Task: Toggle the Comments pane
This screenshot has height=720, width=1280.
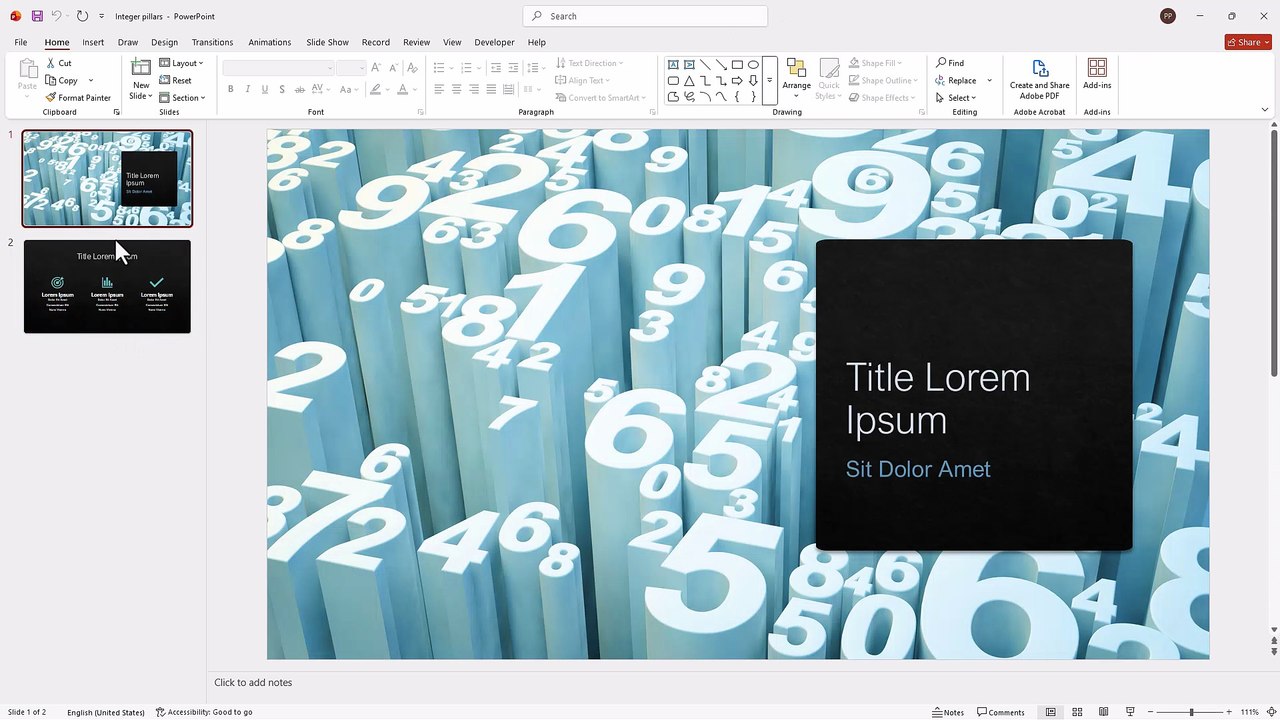Action: coord(1001,712)
